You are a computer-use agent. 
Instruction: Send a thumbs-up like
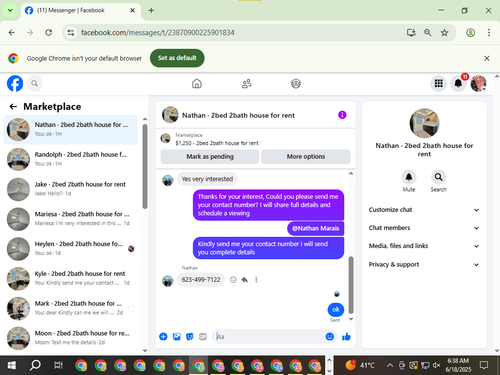coord(346,337)
